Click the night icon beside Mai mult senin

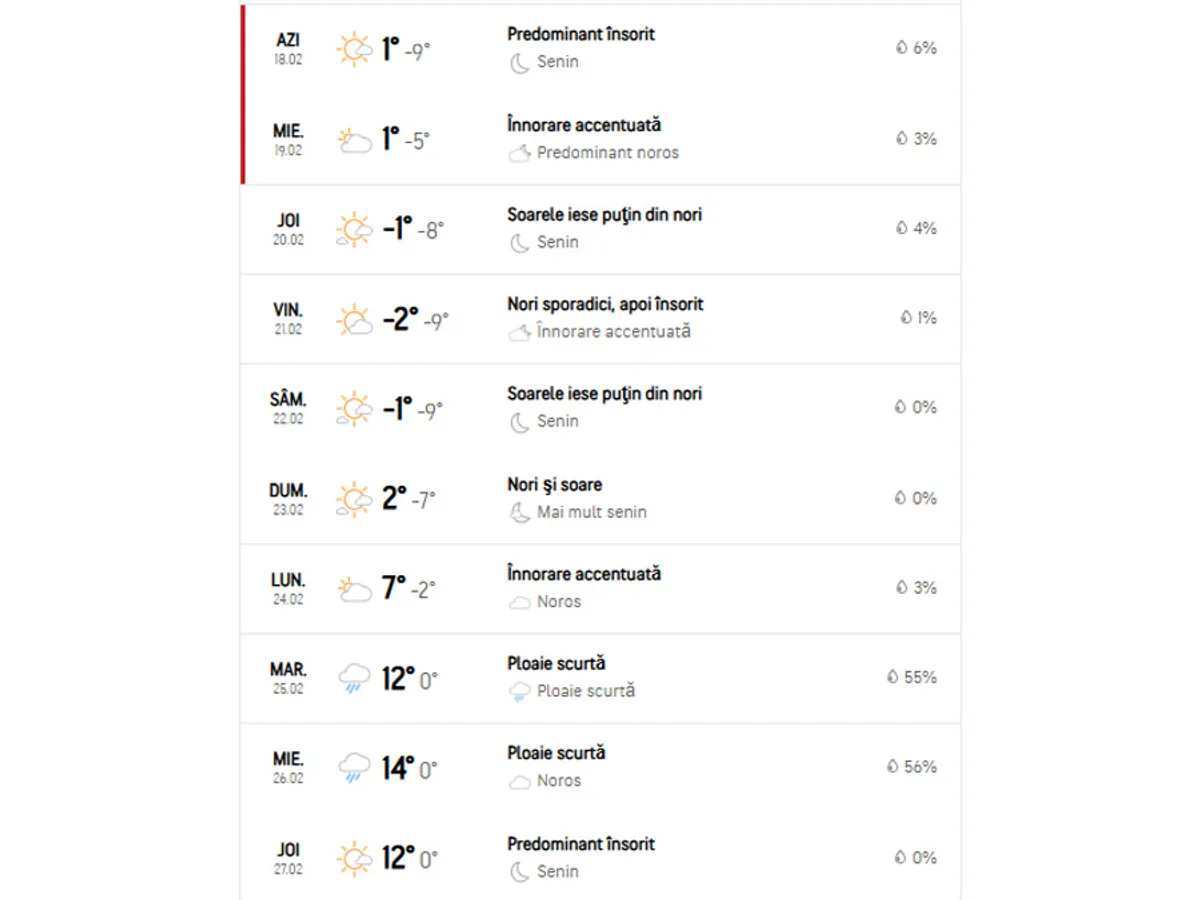pos(519,512)
